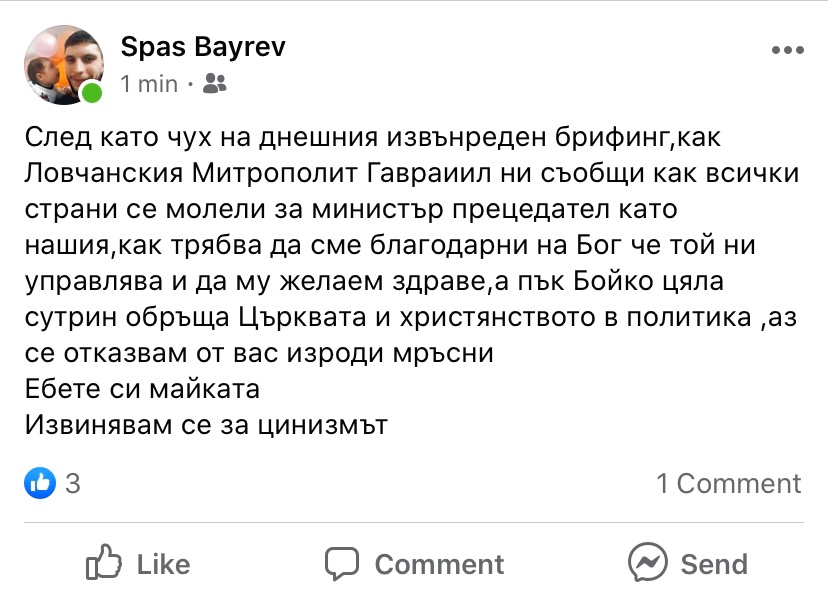Screen dimensions: 828x589
Task: Click the Messenger Send icon
Action: (647, 562)
